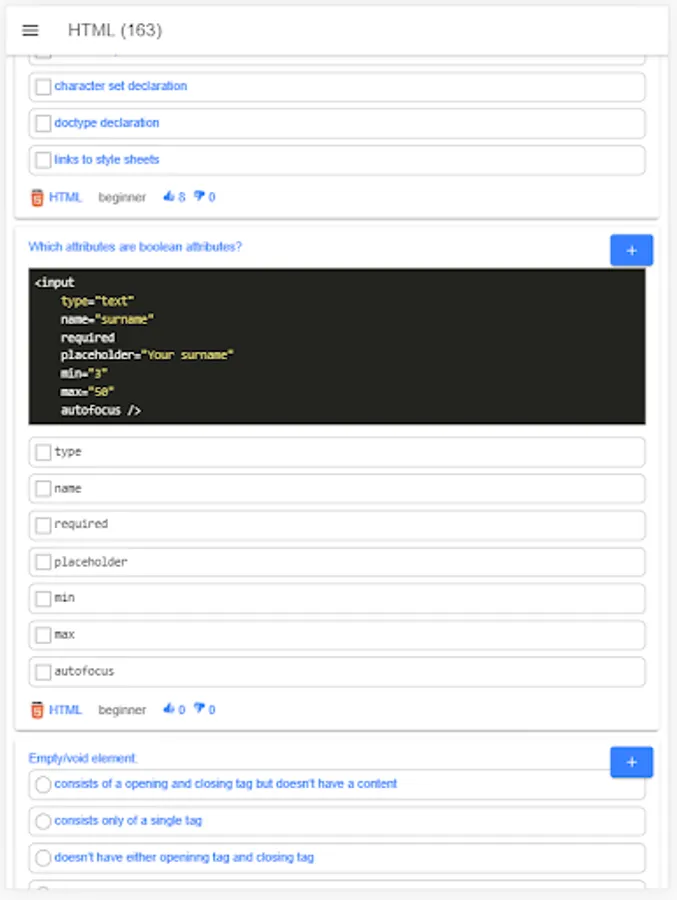Image resolution: width=677 pixels, height=900 pixels.
Task: Check the "required" answer checkbox
Action: click(43, 525)
